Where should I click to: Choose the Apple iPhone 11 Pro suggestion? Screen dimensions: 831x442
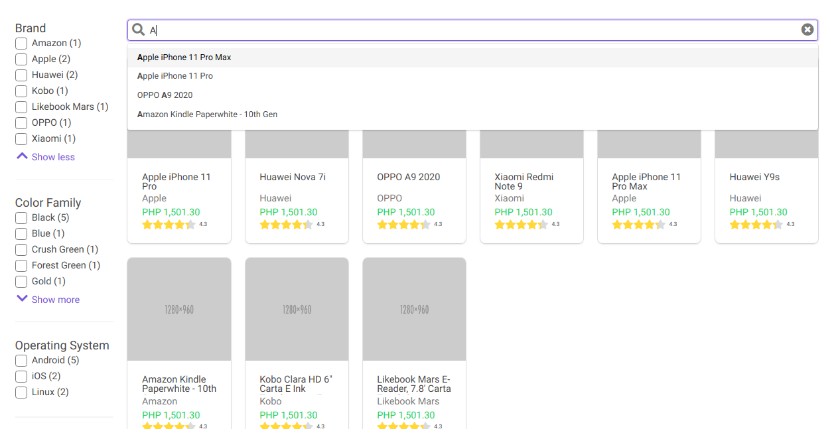(472, 76)
